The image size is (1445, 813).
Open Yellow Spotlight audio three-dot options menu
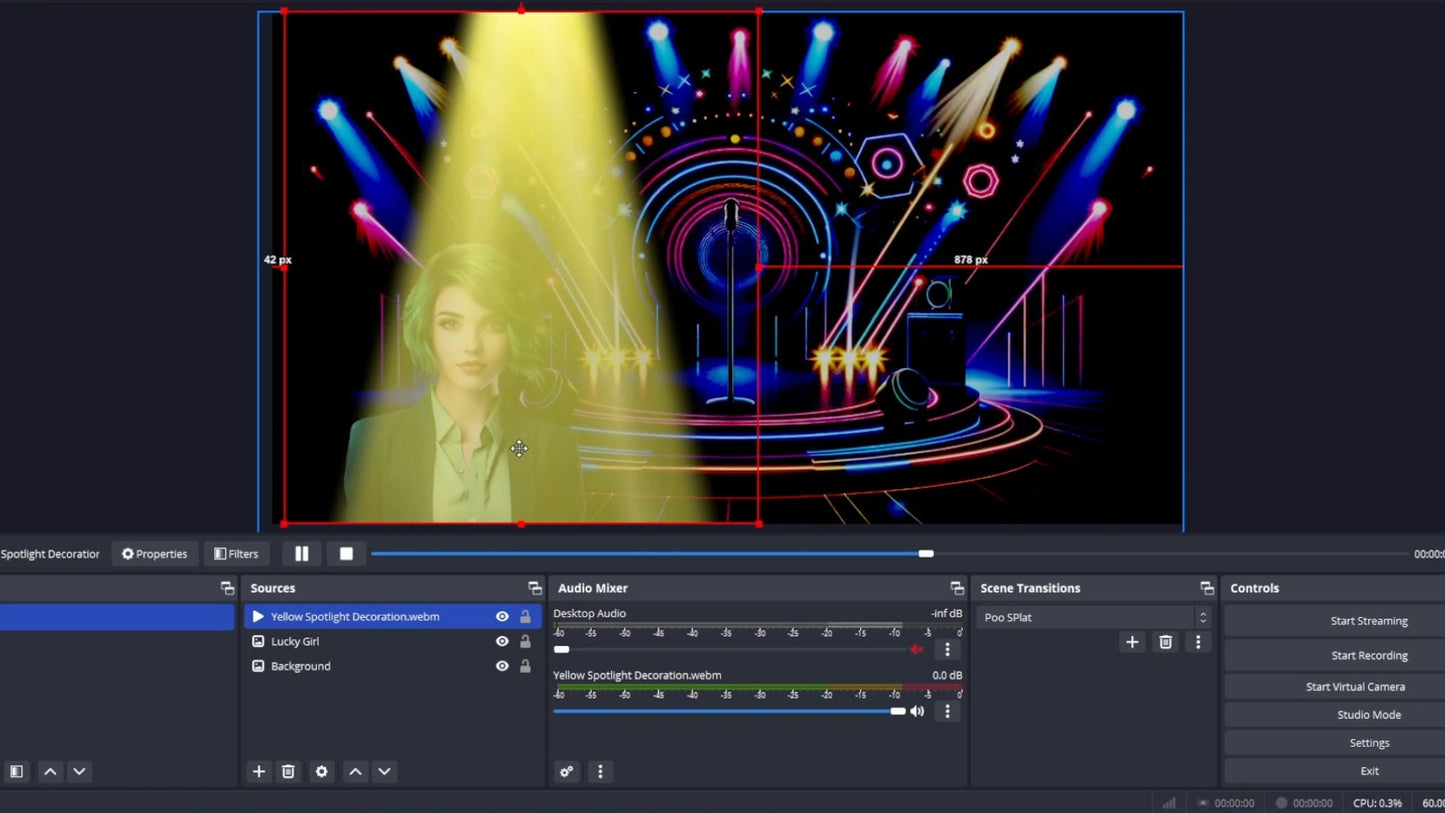pyautogui.click(x=947, y=712)
